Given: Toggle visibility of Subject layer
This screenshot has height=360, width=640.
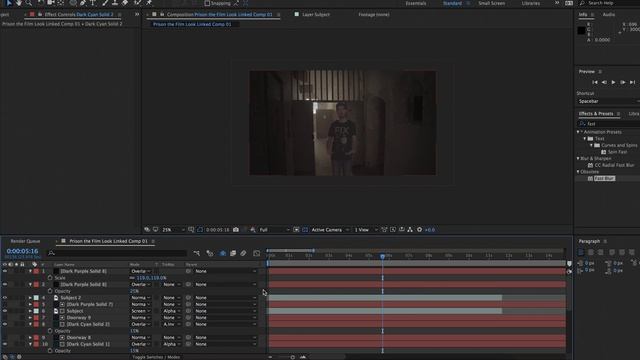Looking at the screenshot, I should 5,311.
